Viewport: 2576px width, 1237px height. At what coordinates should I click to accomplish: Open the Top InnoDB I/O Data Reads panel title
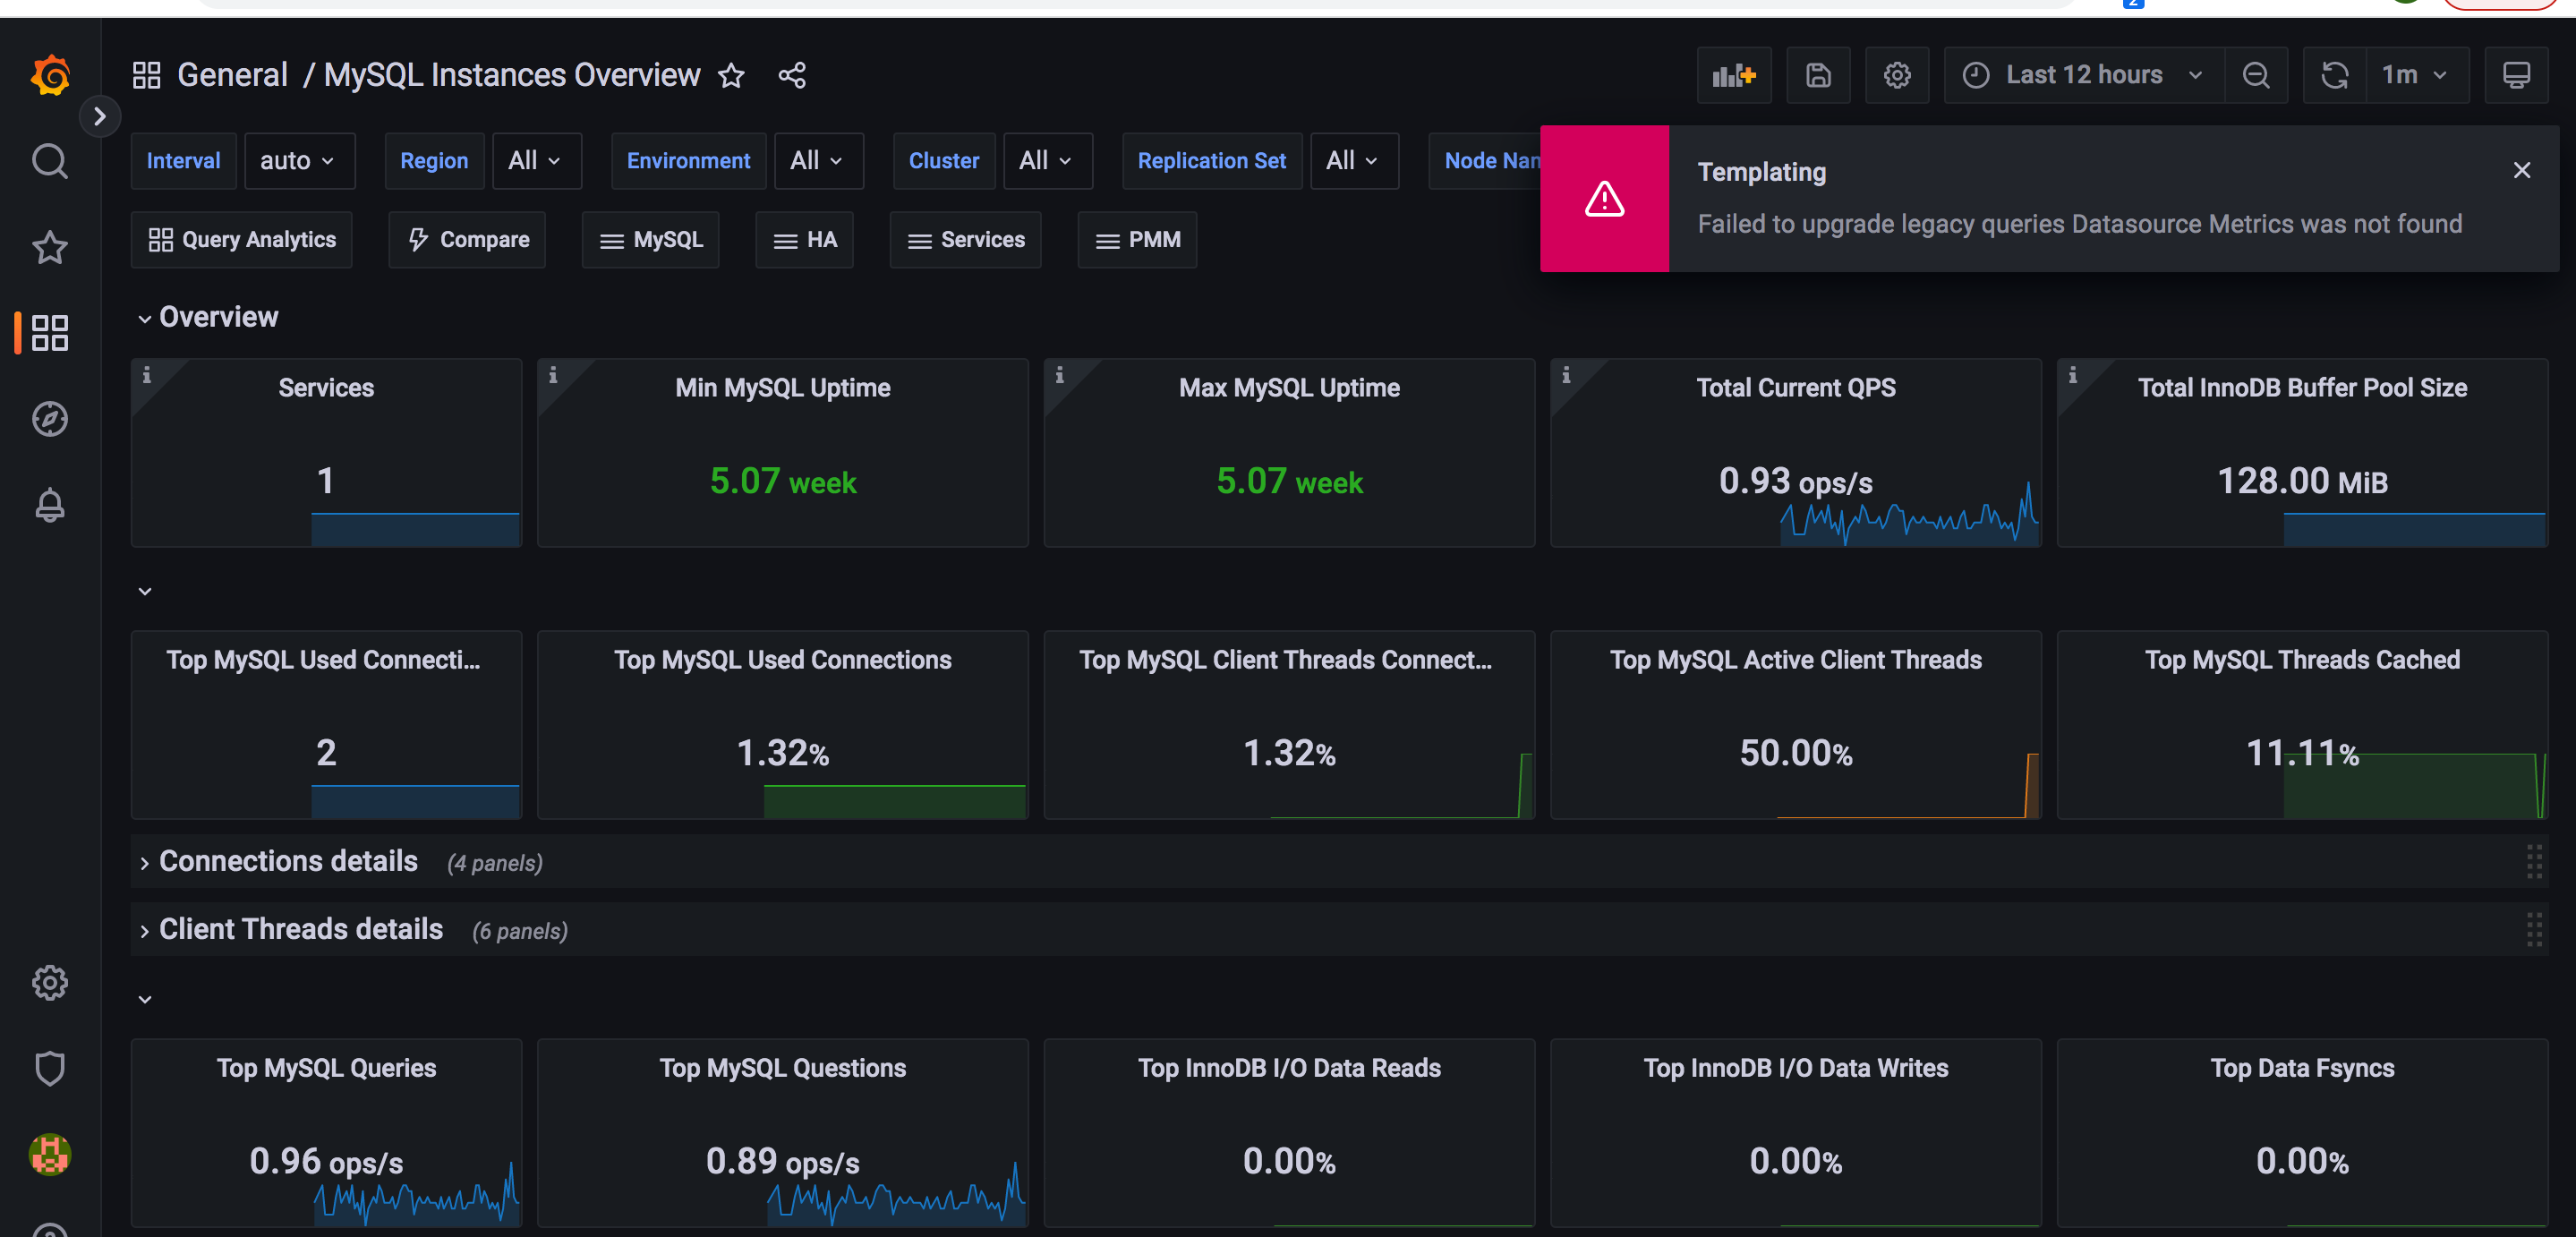[1289, 1068]
